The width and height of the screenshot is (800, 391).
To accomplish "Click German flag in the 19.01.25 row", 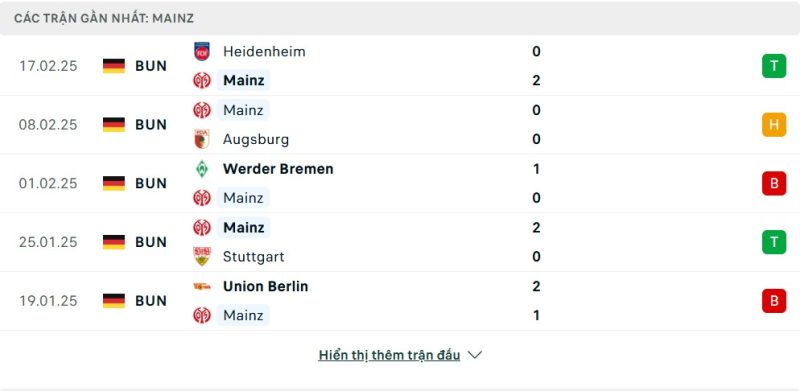I will click(114, 301).
